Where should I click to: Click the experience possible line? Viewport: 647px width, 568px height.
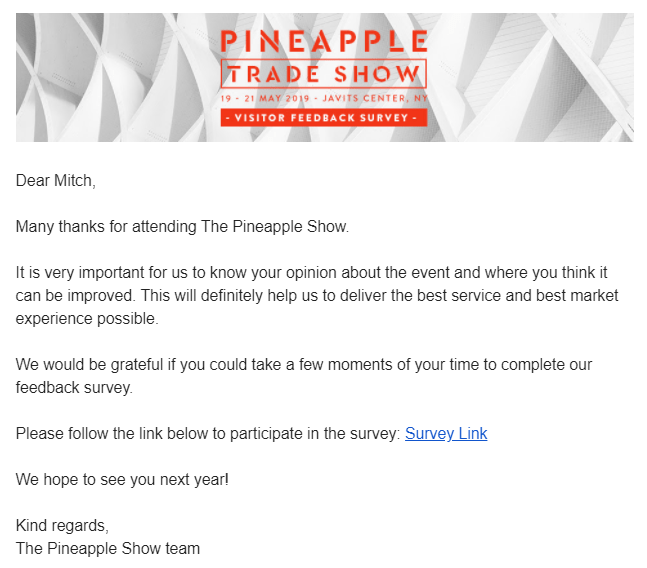point(87,319)
